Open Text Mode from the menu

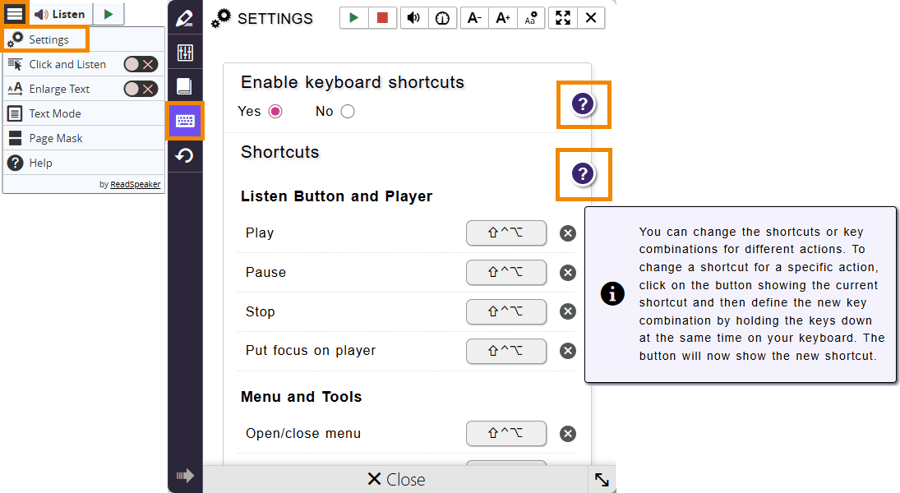tap(54, 114)
